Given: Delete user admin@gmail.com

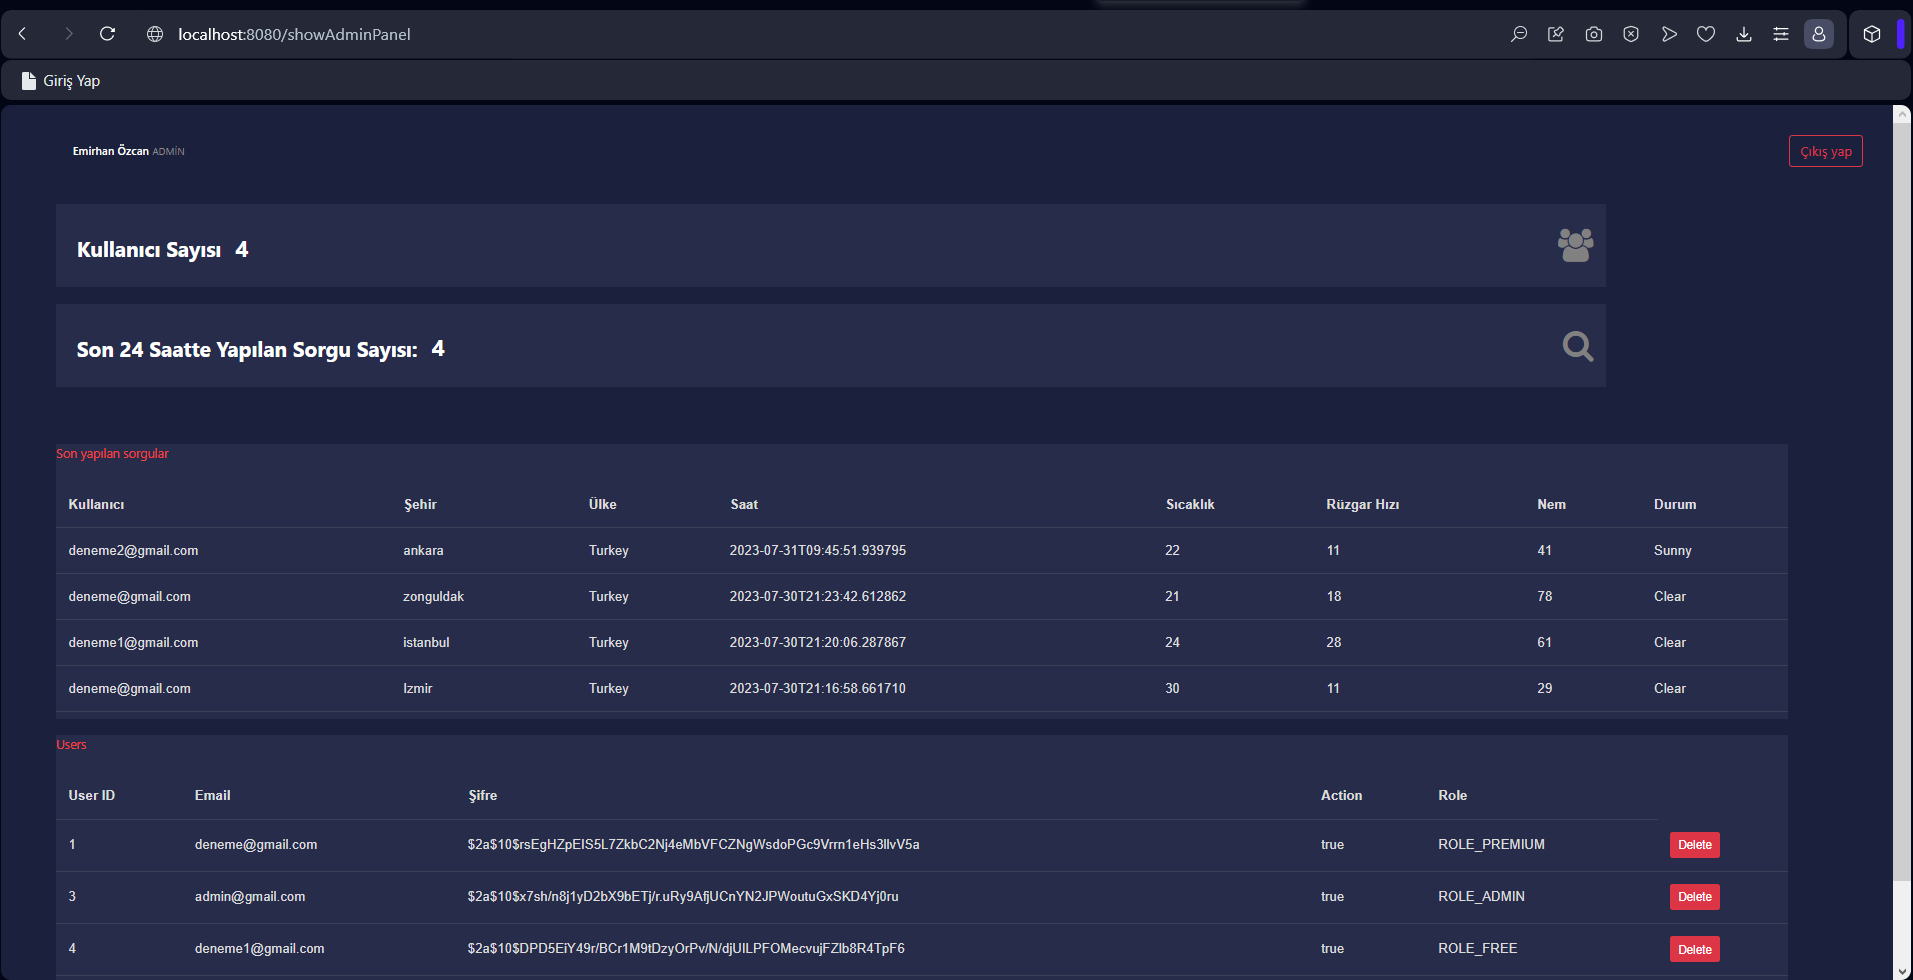Looking at the screenshot, I should coord(1694,897).
